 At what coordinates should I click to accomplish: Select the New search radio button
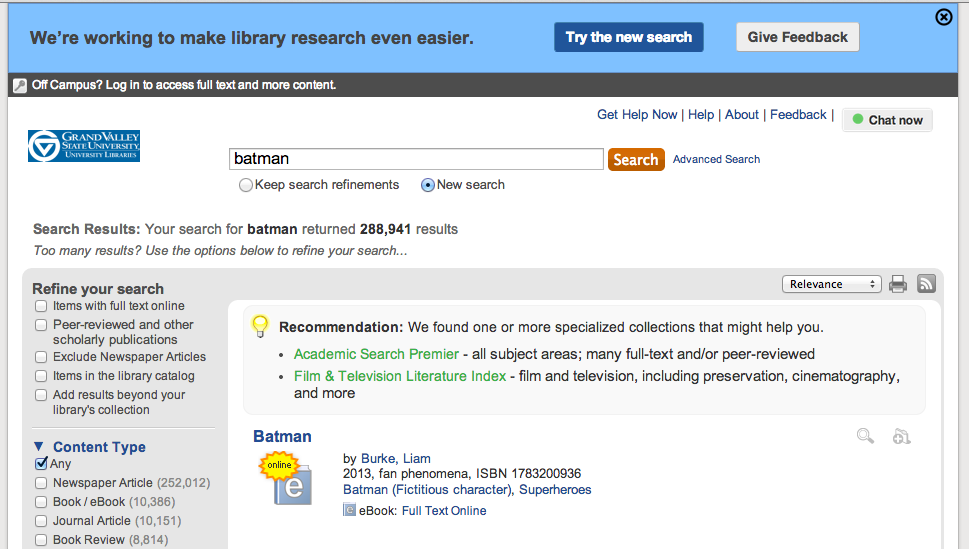428,185
